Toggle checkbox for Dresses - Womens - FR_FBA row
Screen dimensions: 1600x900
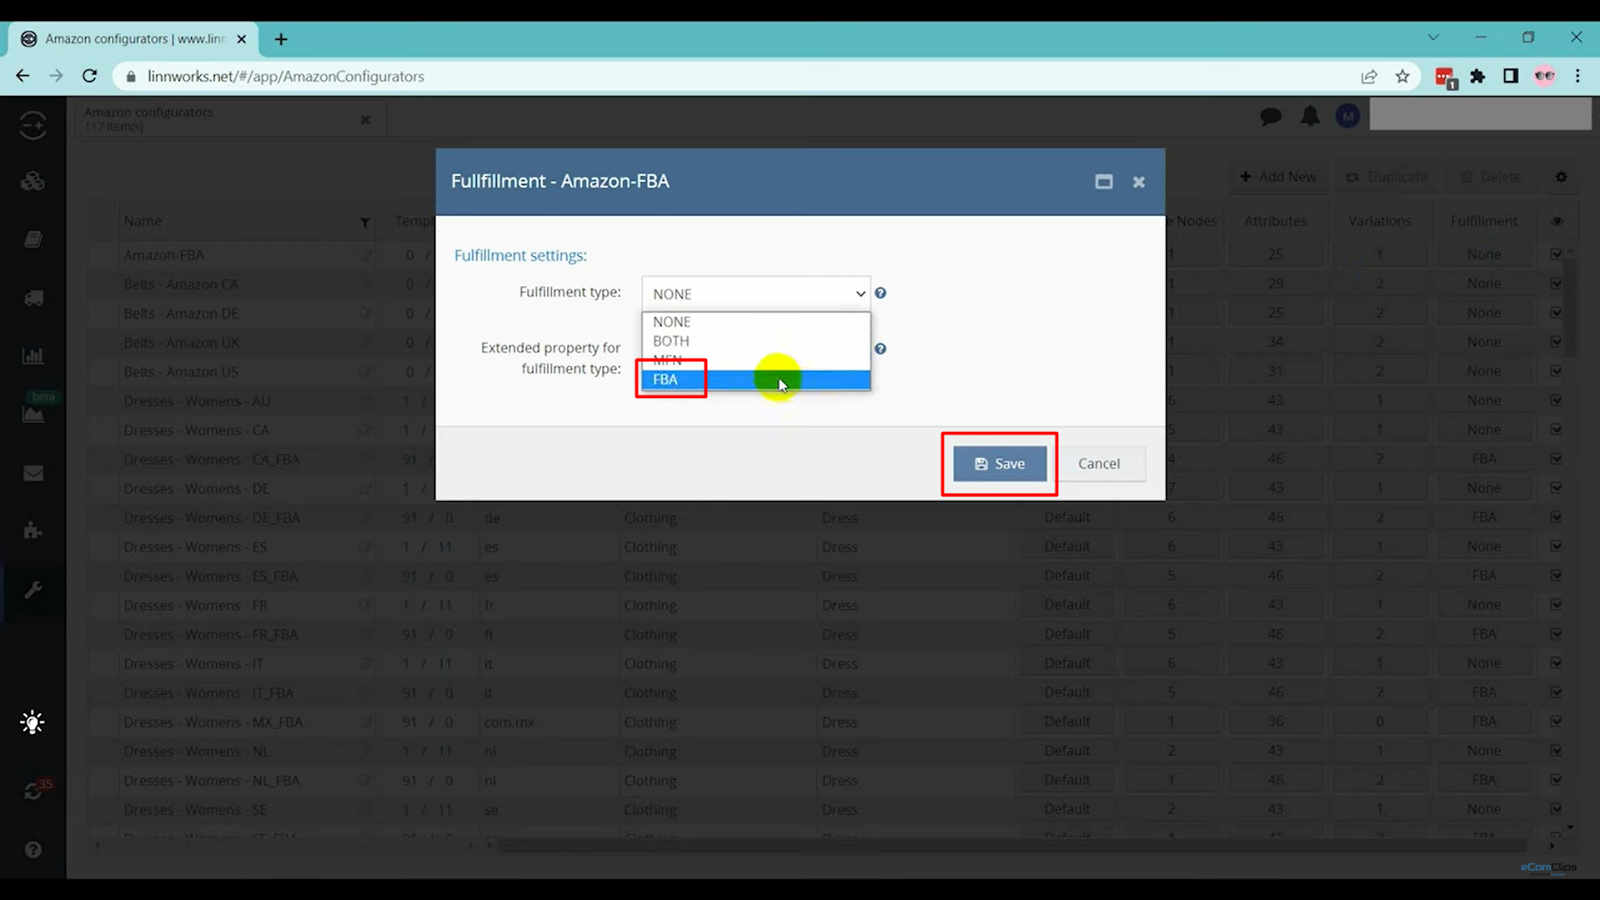(x=1557, y=634)
